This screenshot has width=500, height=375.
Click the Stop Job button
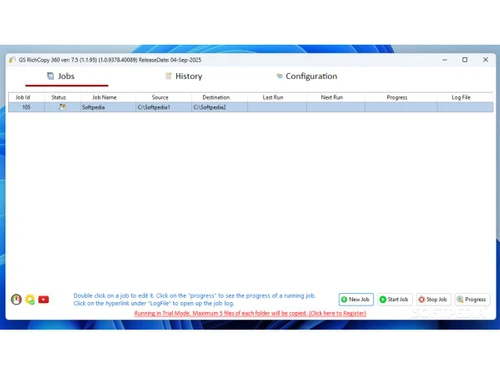[x=434, y=299]
